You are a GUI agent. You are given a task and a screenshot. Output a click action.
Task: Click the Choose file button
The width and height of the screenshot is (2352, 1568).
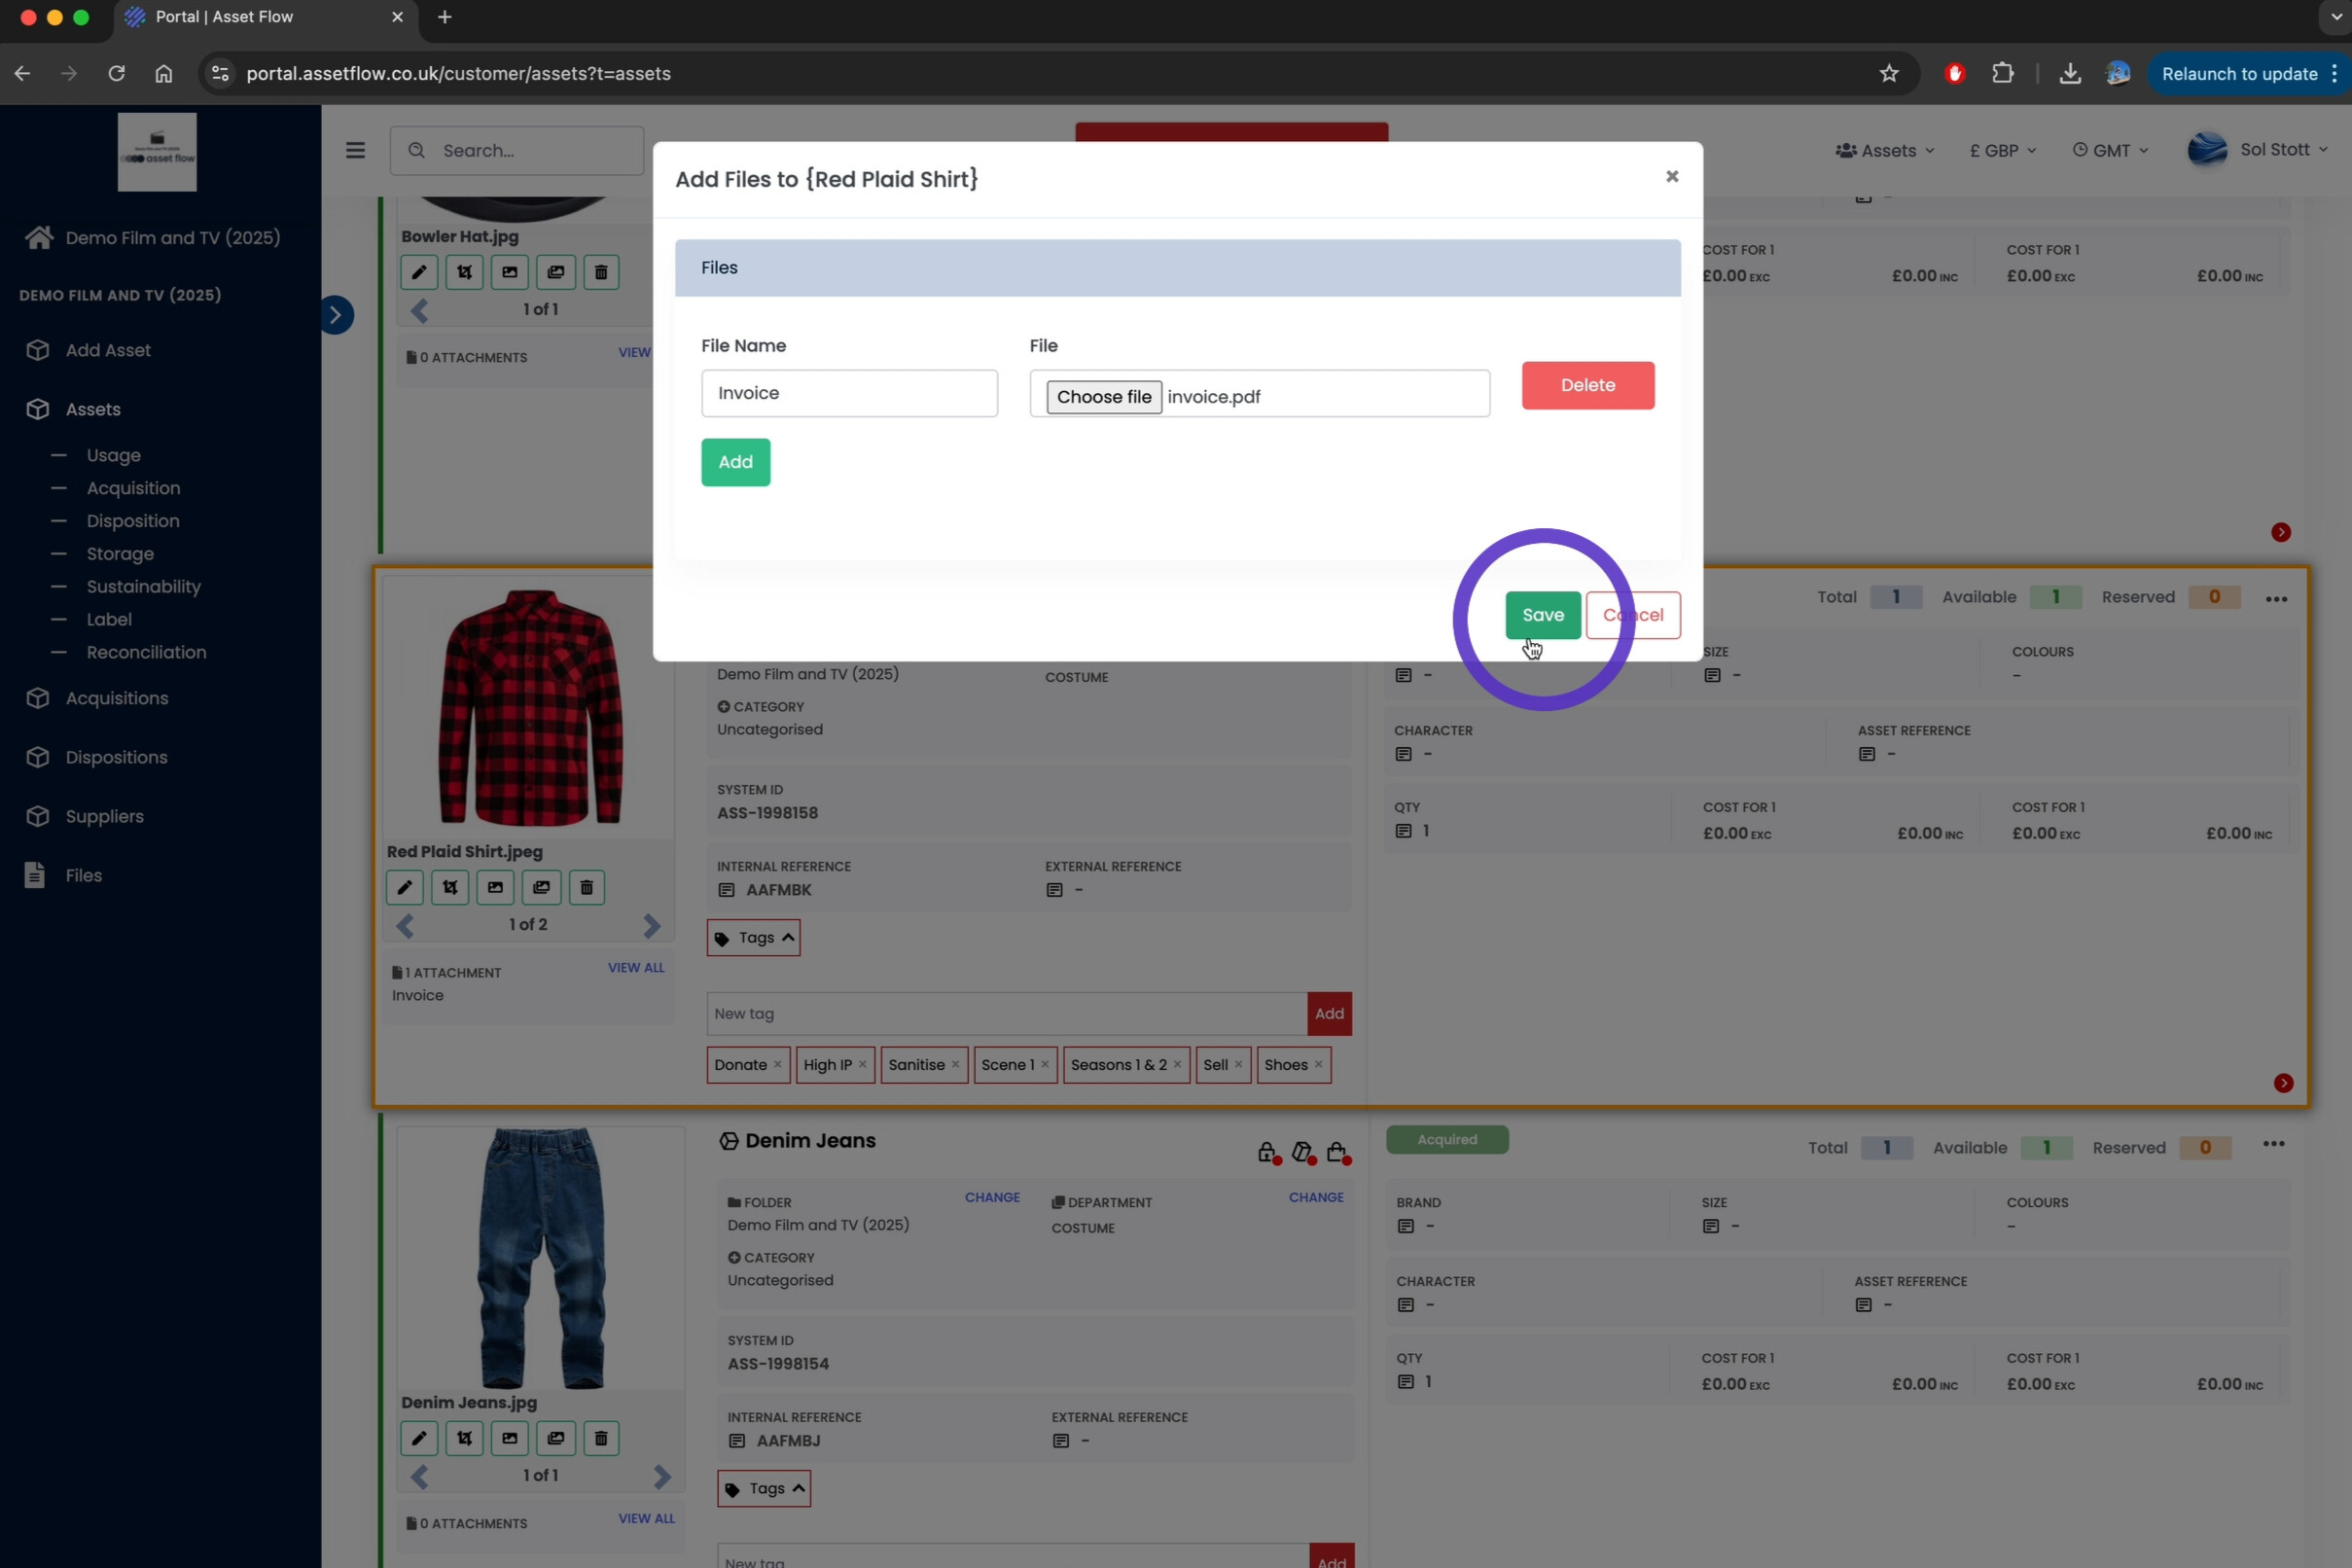click(x=1104, y=397)
